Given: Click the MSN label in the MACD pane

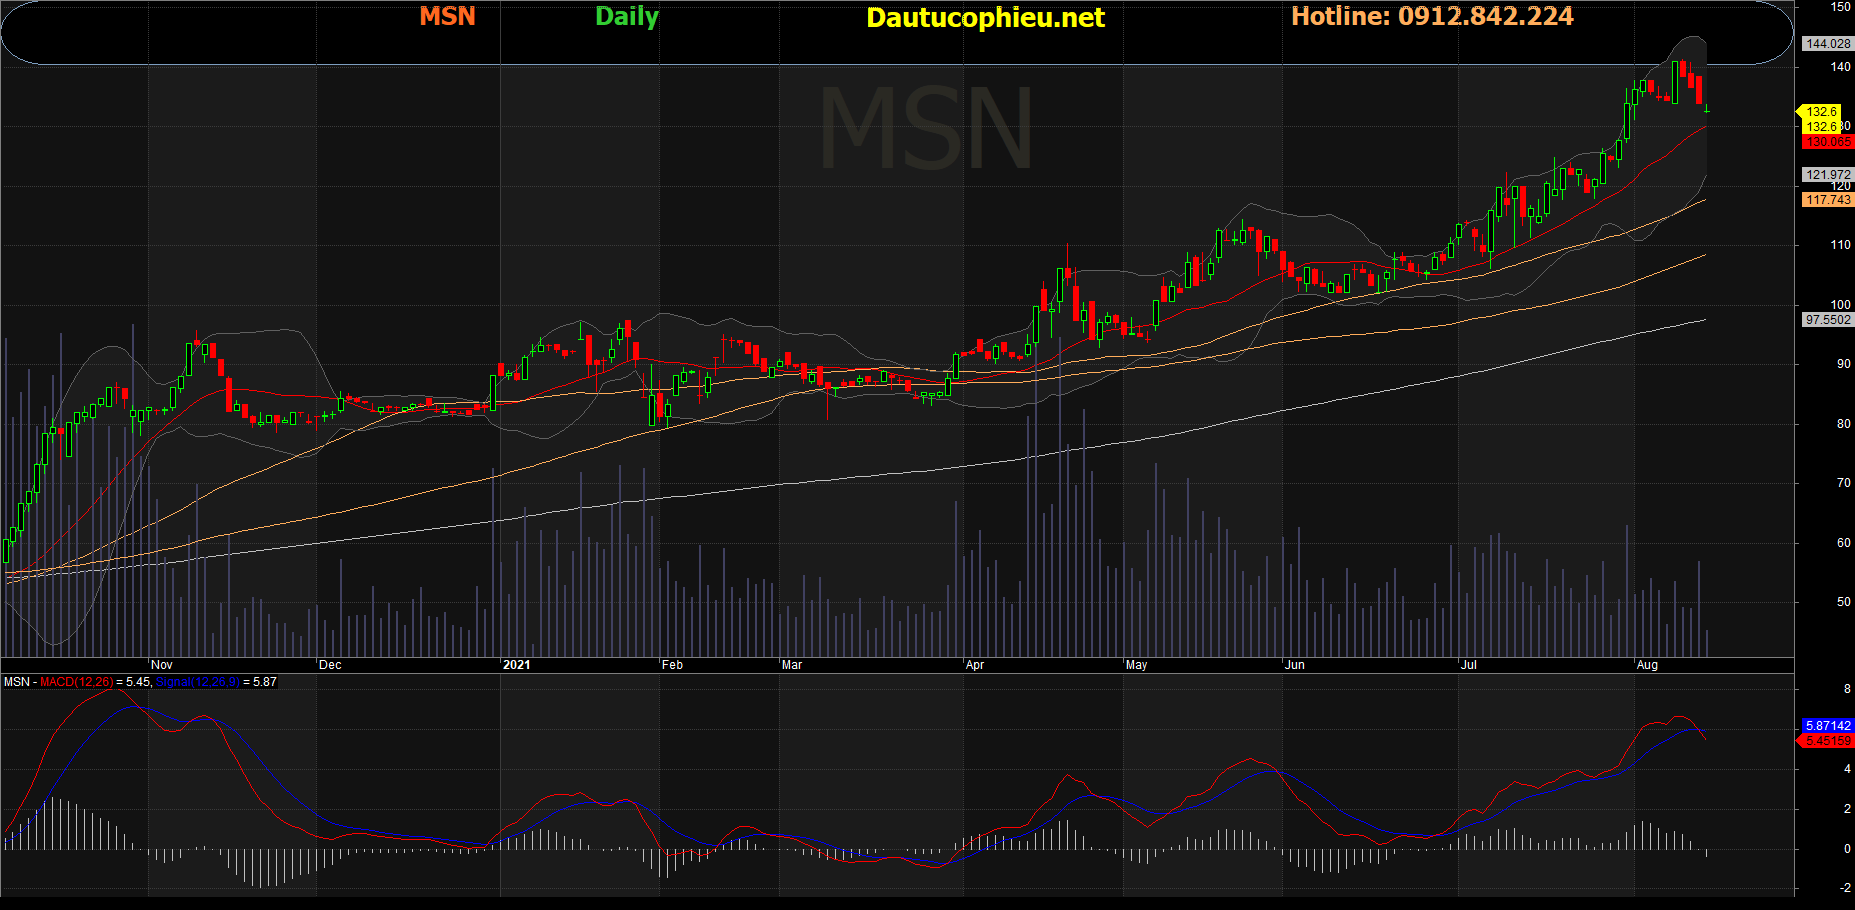Looking at the screenshot, I should pyautogui.click(x=16, y=682).
